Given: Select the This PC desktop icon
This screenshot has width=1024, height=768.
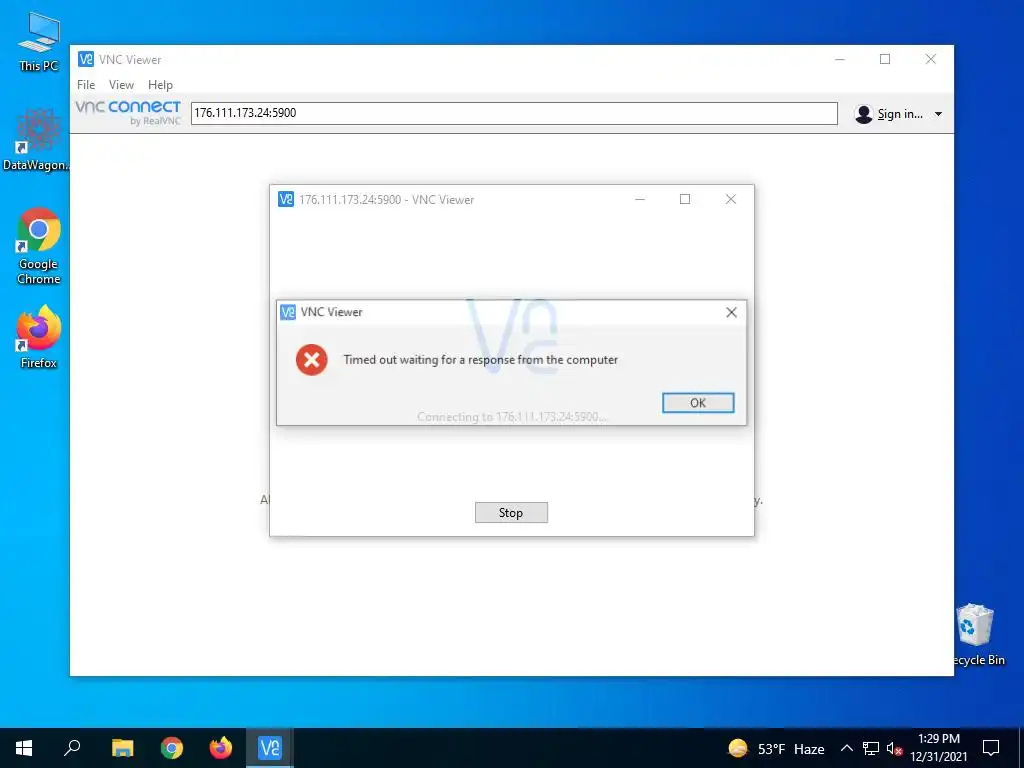Looking at the screenshot, I should pyautogui.click(x=39, y=42).
